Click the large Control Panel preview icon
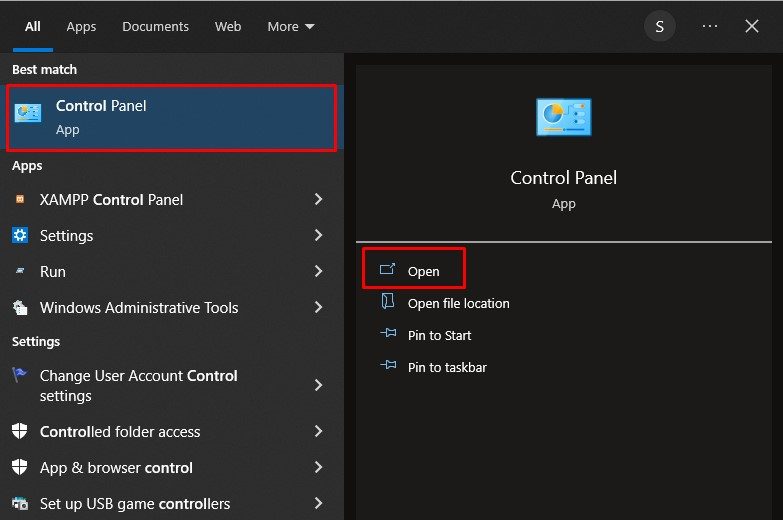This screenshot has width=783, height=520. (563, 117)
